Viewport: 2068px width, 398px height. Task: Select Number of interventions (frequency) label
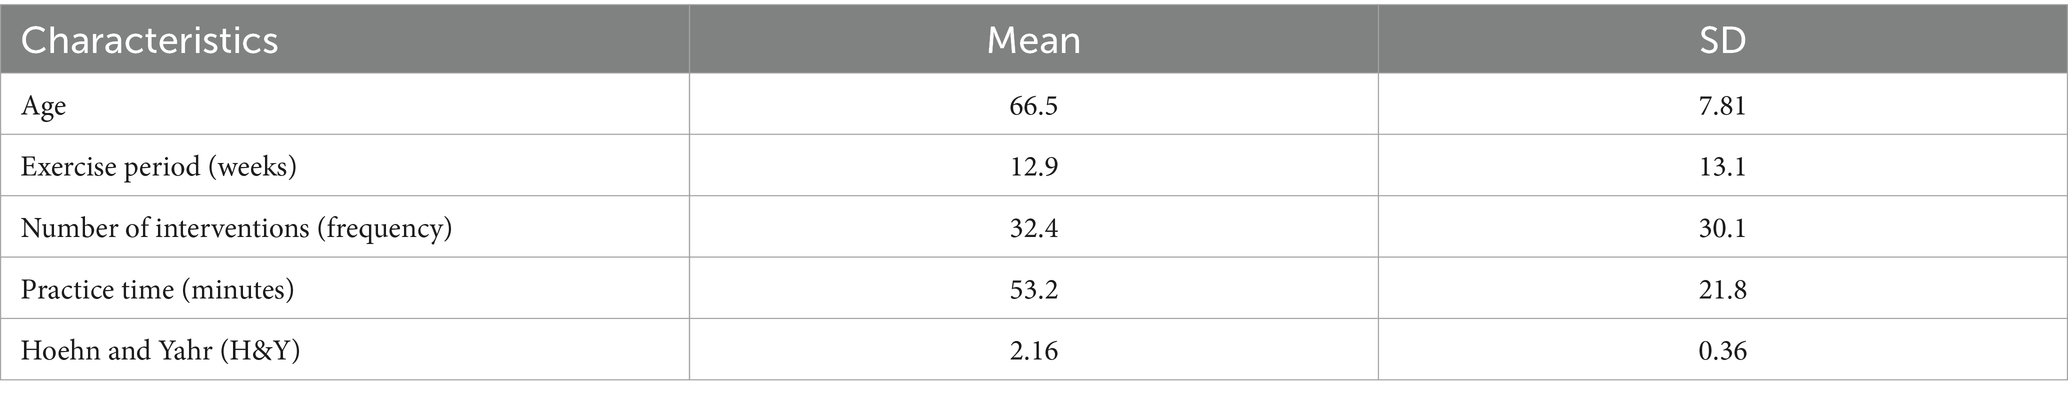(237, 229)
